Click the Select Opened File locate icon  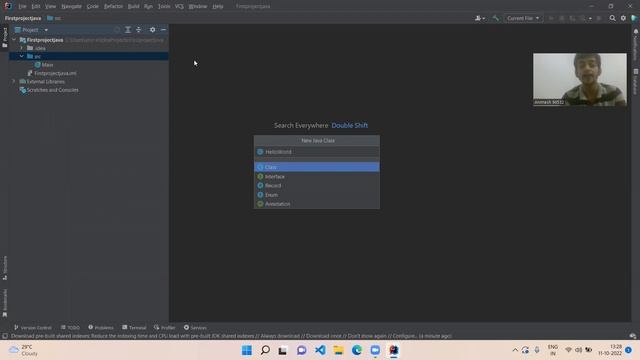(117, 30)
